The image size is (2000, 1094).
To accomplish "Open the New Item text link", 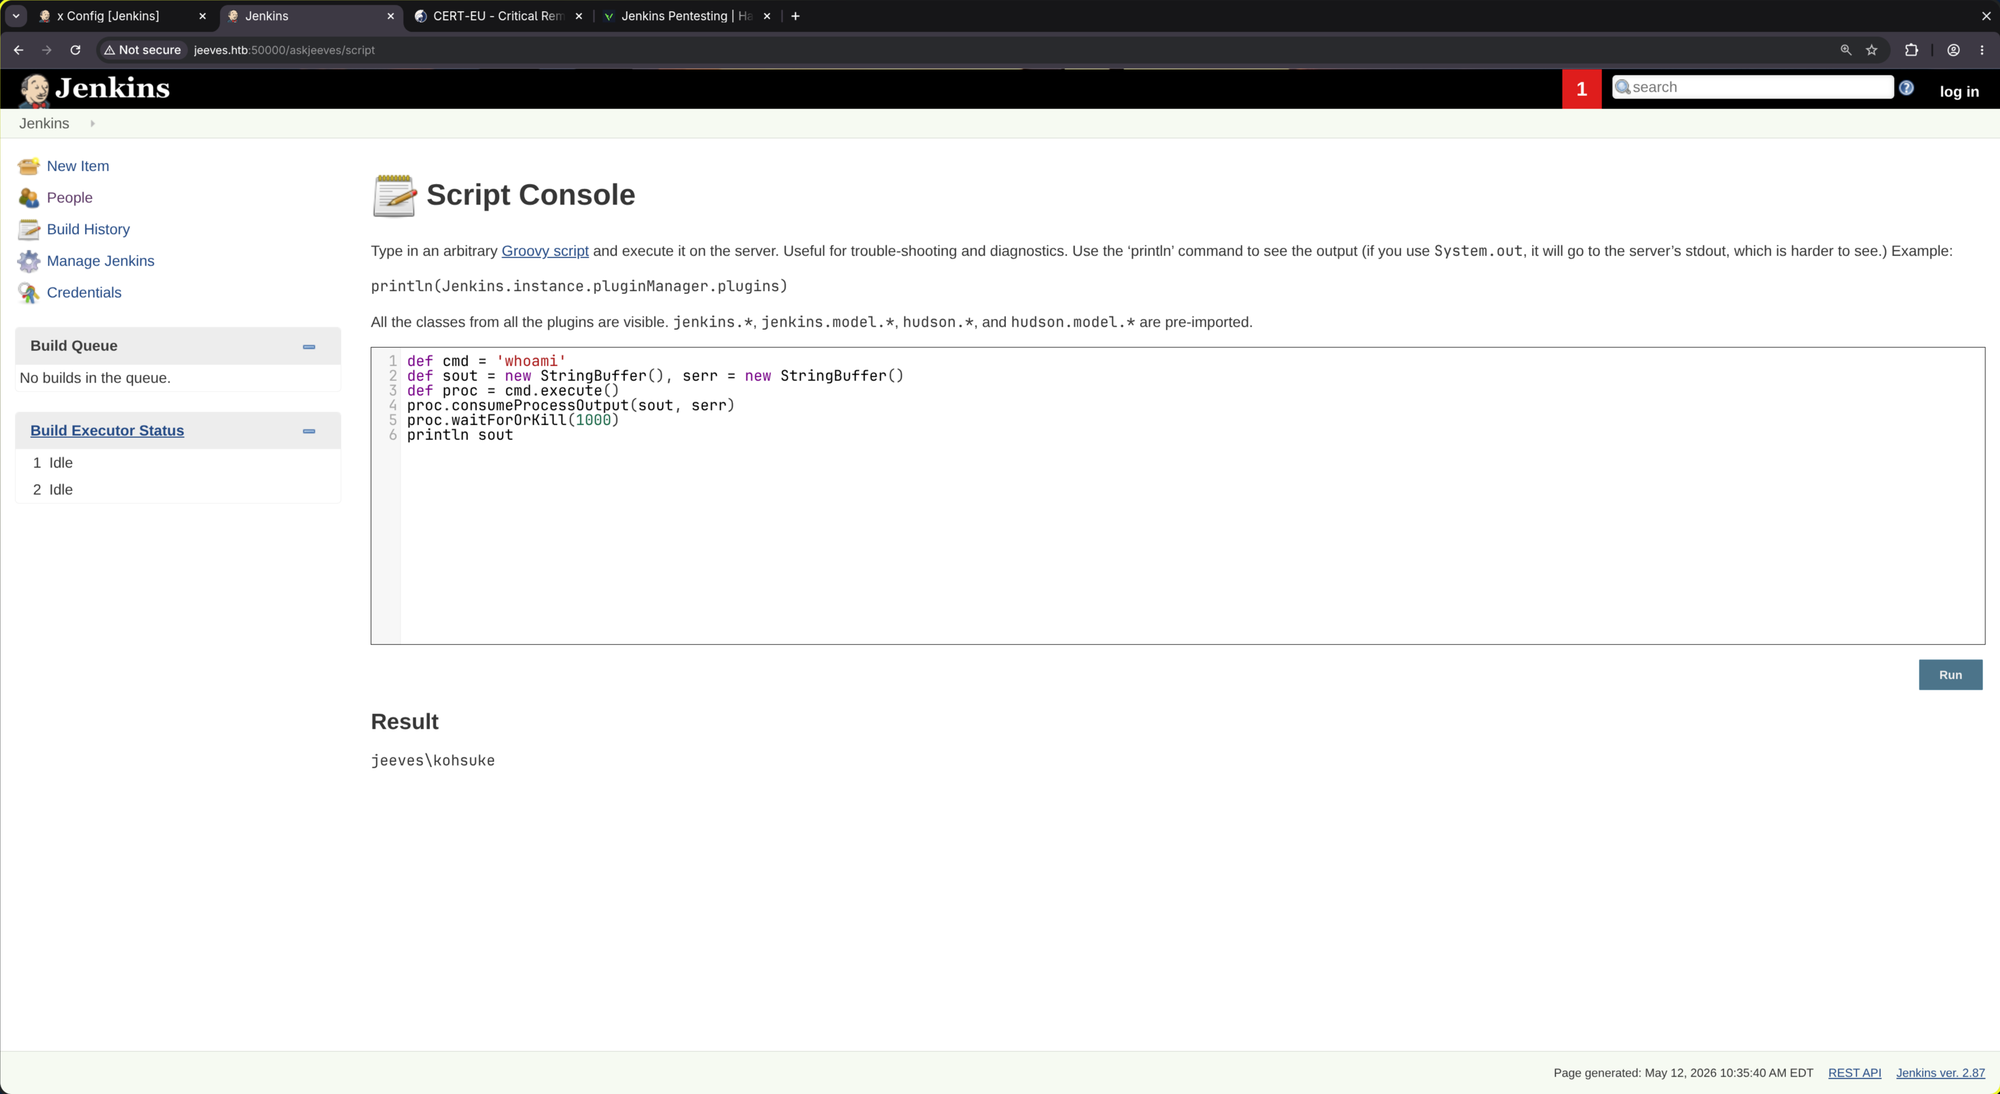I will 78,166.
